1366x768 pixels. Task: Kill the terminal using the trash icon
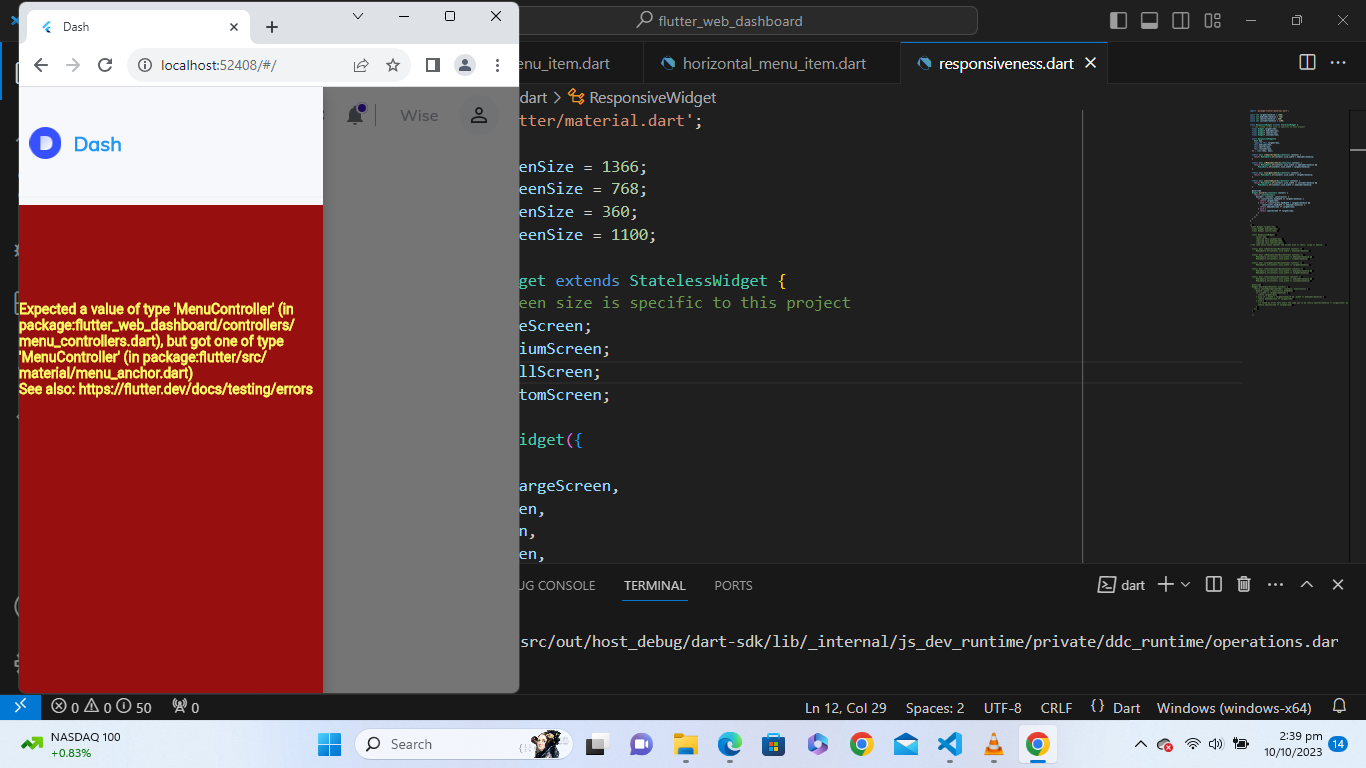point(1243,584)
